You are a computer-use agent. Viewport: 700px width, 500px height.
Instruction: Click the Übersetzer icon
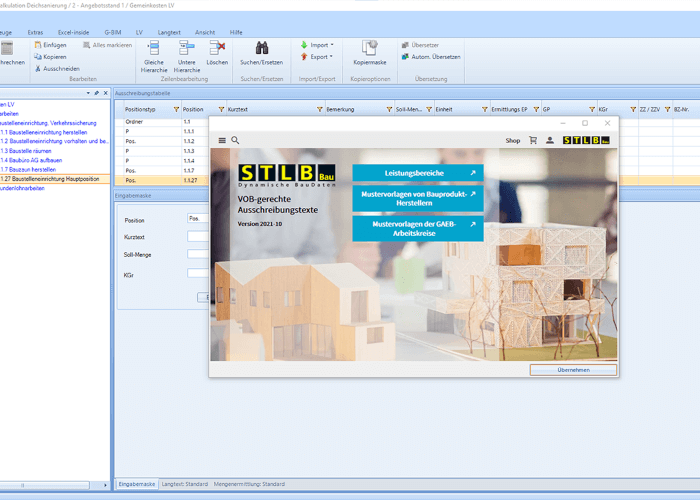coord(405,45)
